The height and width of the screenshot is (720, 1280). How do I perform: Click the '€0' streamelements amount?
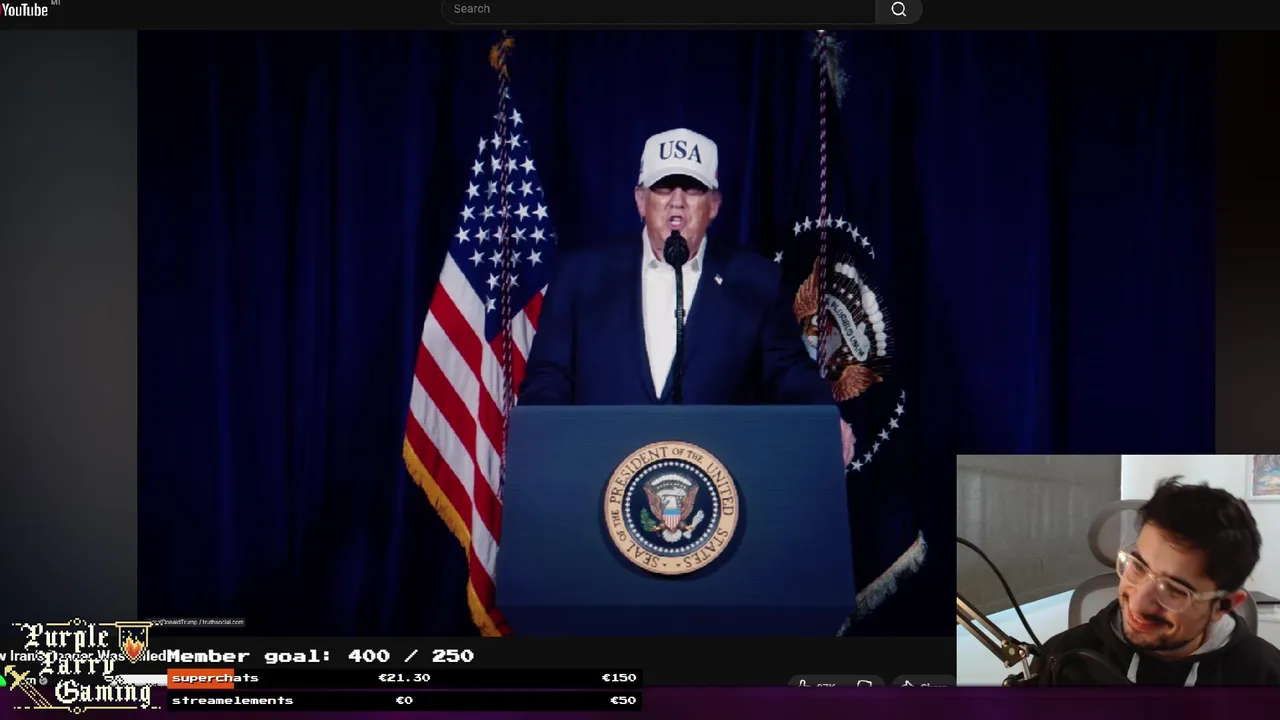point(404,700)
